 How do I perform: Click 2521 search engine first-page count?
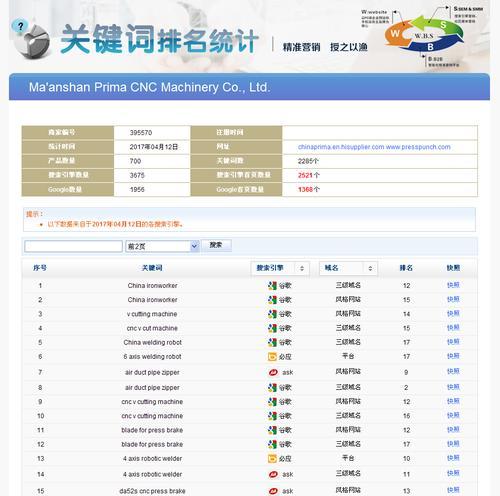tap(305, 175)
